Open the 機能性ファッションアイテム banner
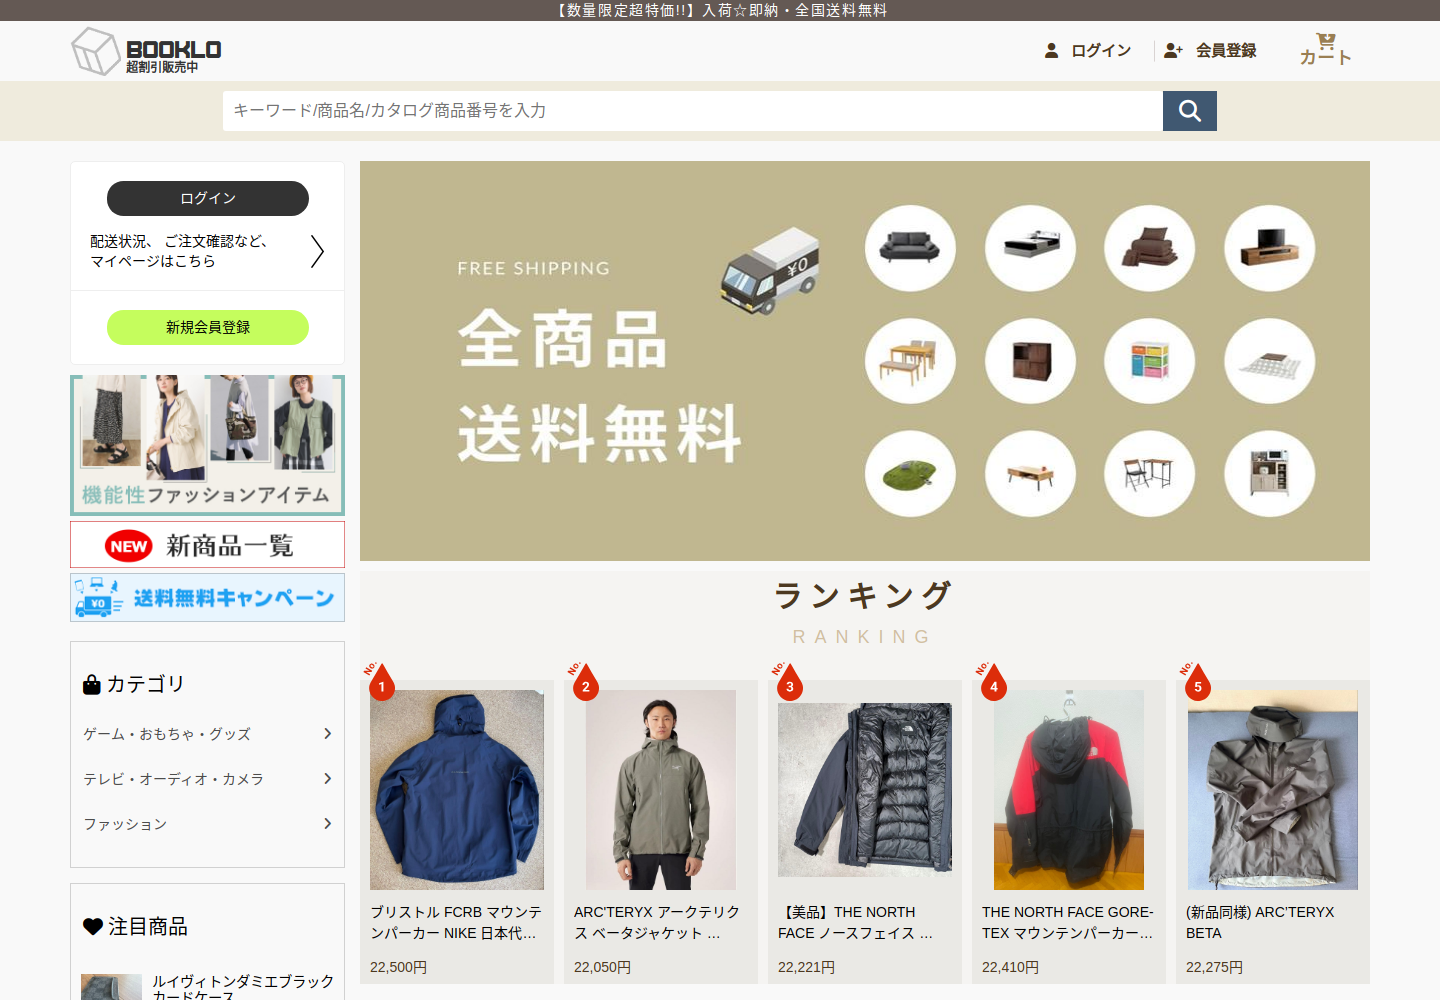 [x=208, y=445]
